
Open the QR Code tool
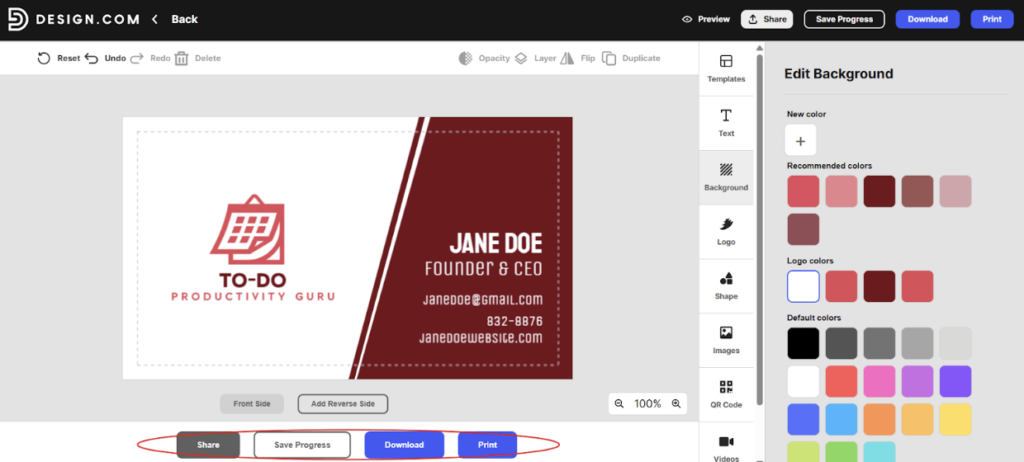tap(726, 394)
